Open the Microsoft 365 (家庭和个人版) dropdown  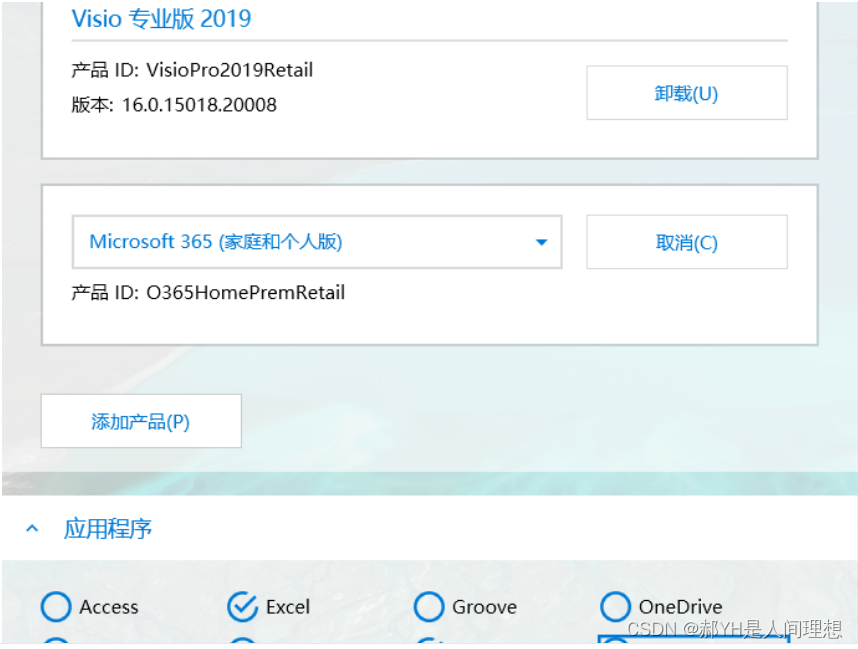pyautogui.click(x=317, y=242)
